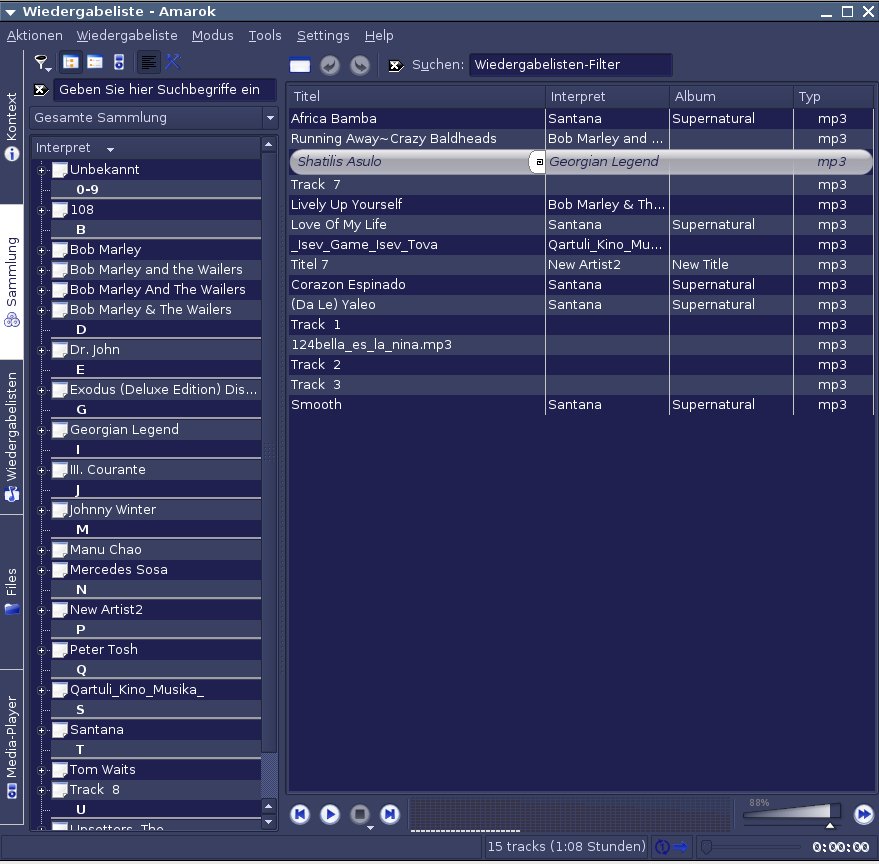Select New Artist2 in the collection tree
This screenshot has width=879, height=864.
coord(106,610)
